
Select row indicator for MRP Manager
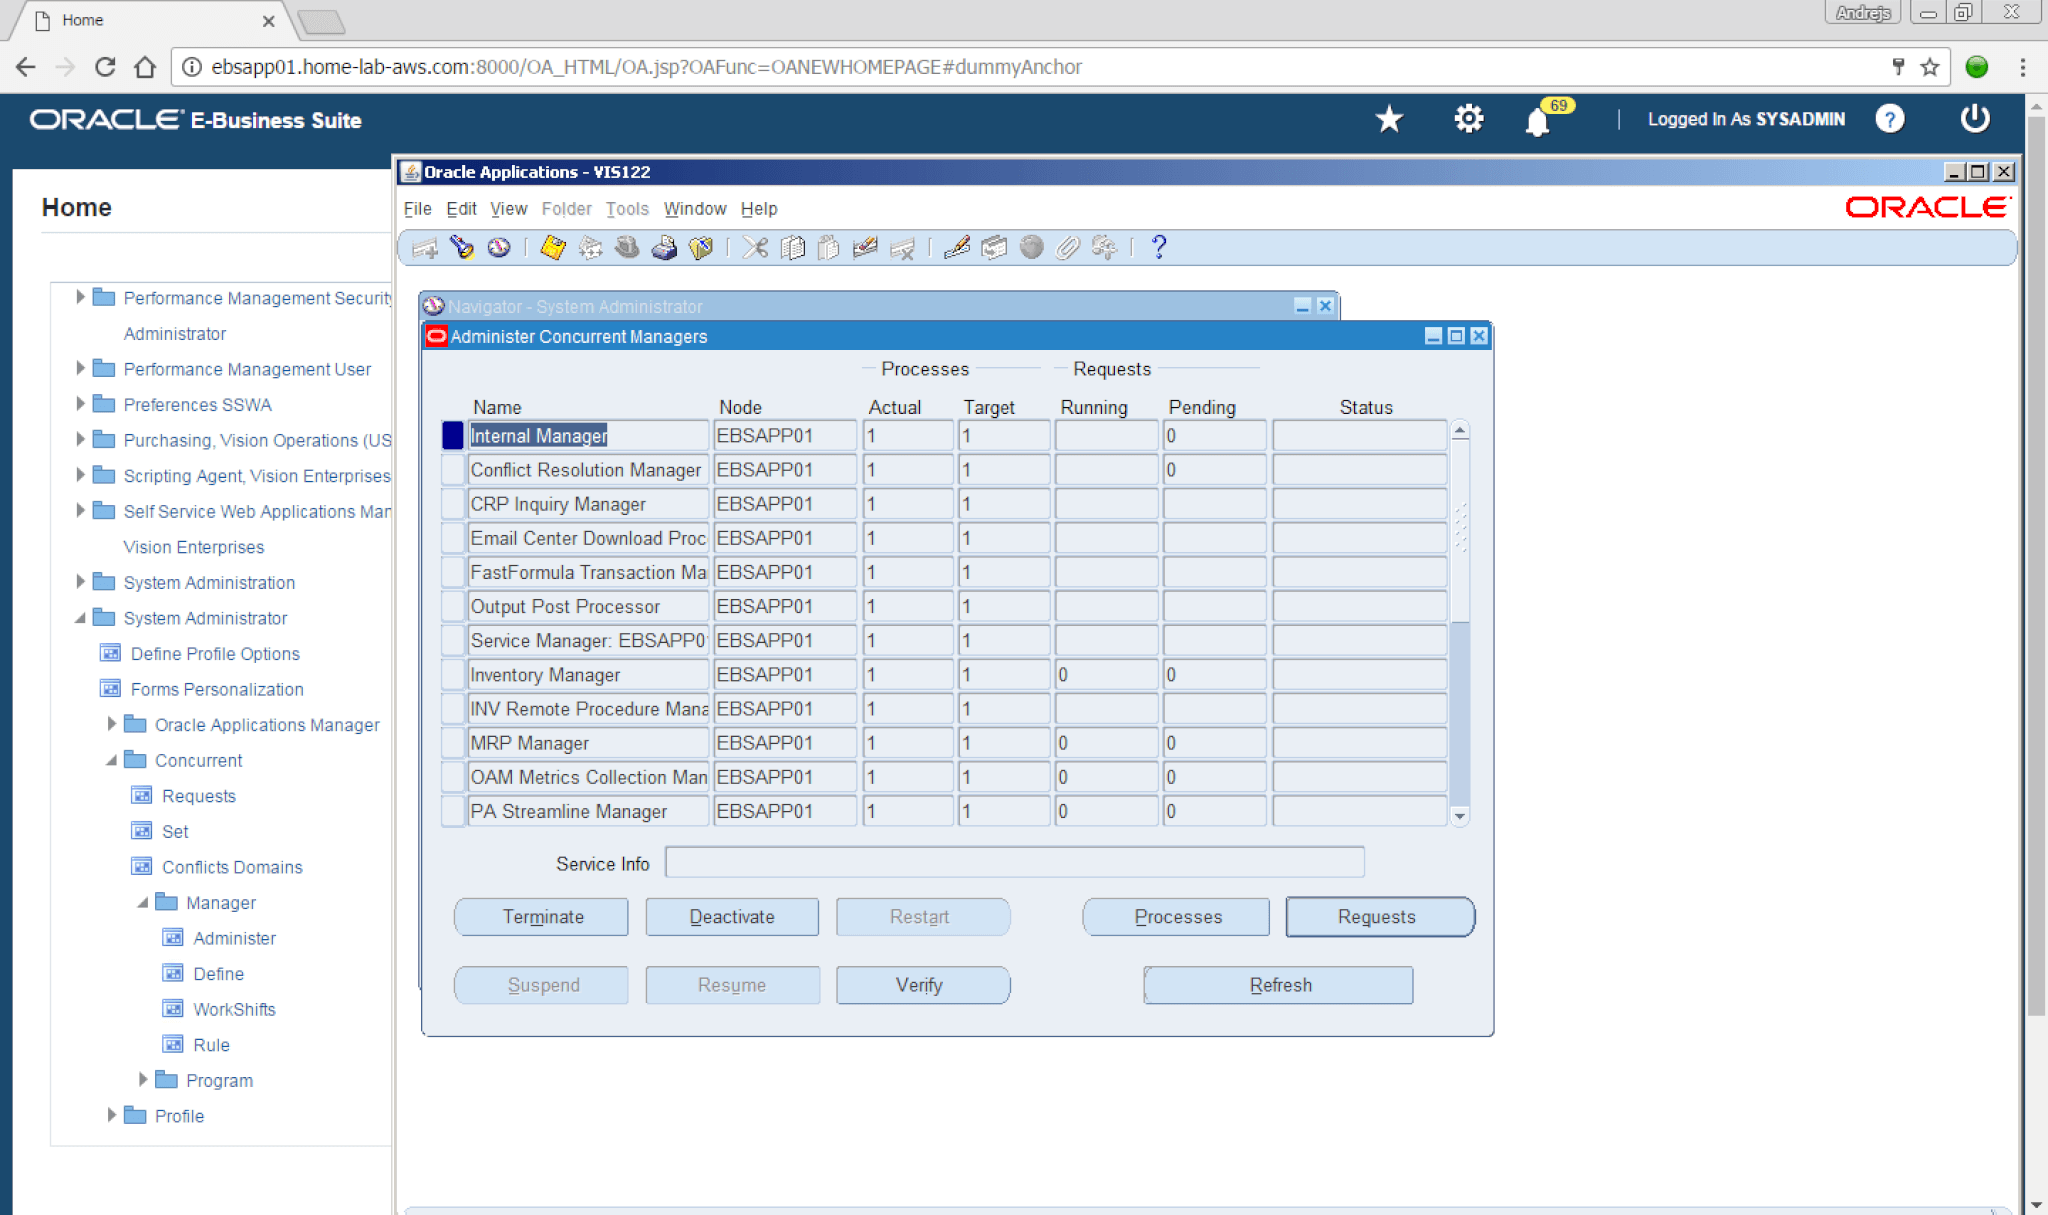453,743
